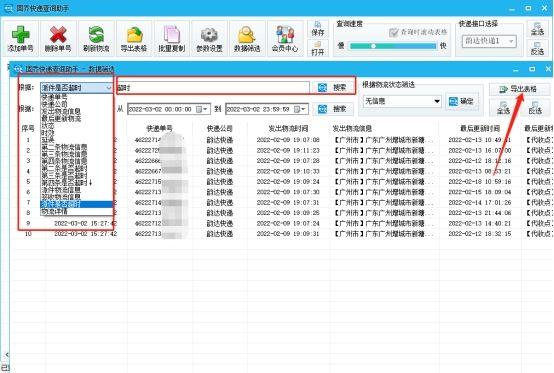This screenshot has width=554, height=373.
Task: Collapse the 派件是否超时 filter field dropdown
Action: (x=108, y=88)
